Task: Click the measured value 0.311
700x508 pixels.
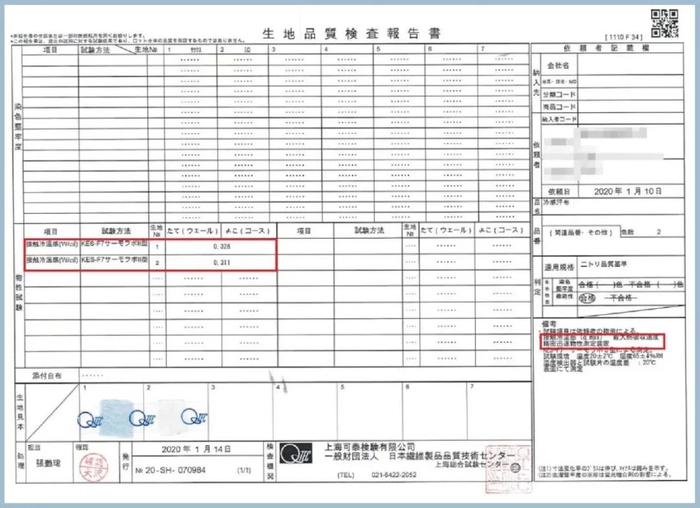Action: coord(221,262)
